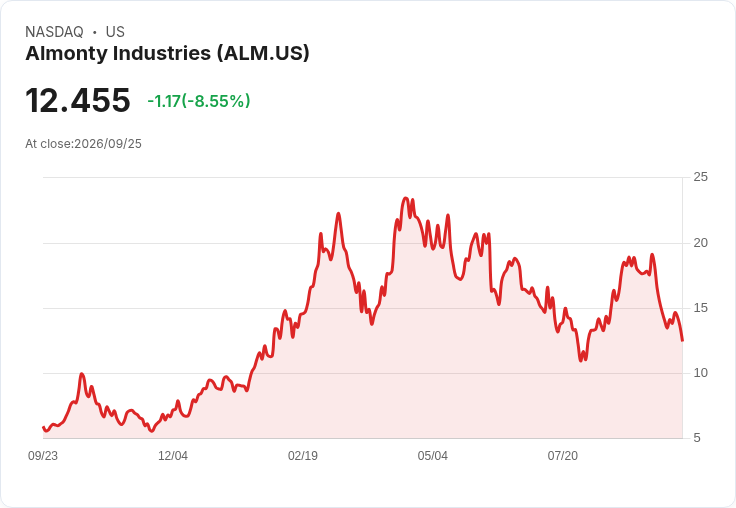Click the -1.17(-8.55%) change value
Image resolution: width=736 pixels, height=508 pixels.
199,101
